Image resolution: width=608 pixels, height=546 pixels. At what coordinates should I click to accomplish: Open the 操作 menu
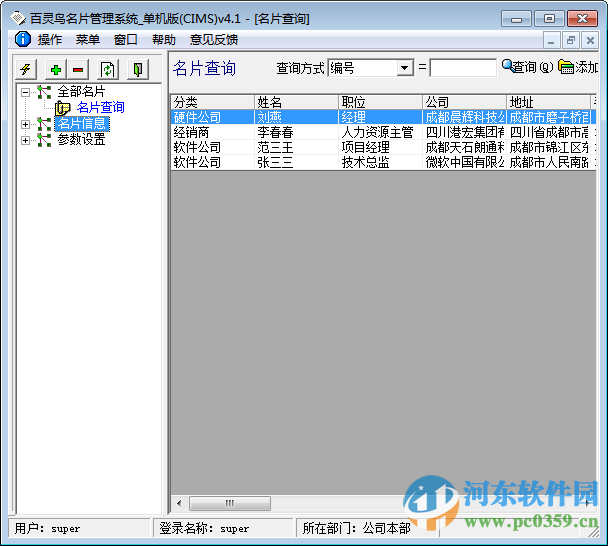[x=50, y=40]
